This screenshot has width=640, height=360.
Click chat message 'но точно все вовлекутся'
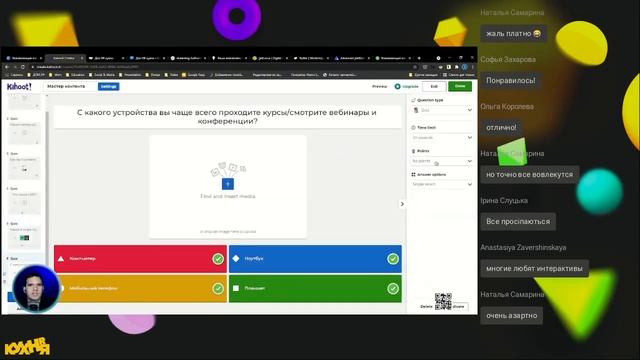coord(529,174)
